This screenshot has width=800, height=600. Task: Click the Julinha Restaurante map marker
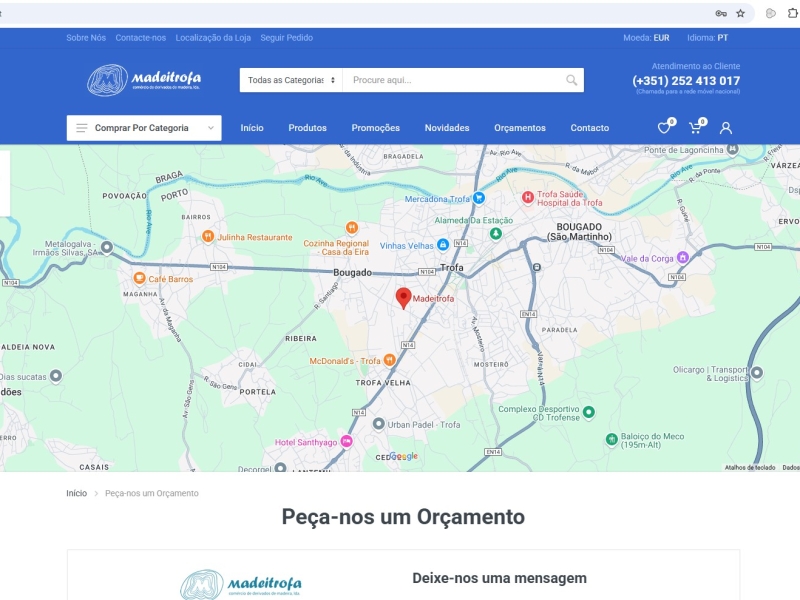pos(208,236)
